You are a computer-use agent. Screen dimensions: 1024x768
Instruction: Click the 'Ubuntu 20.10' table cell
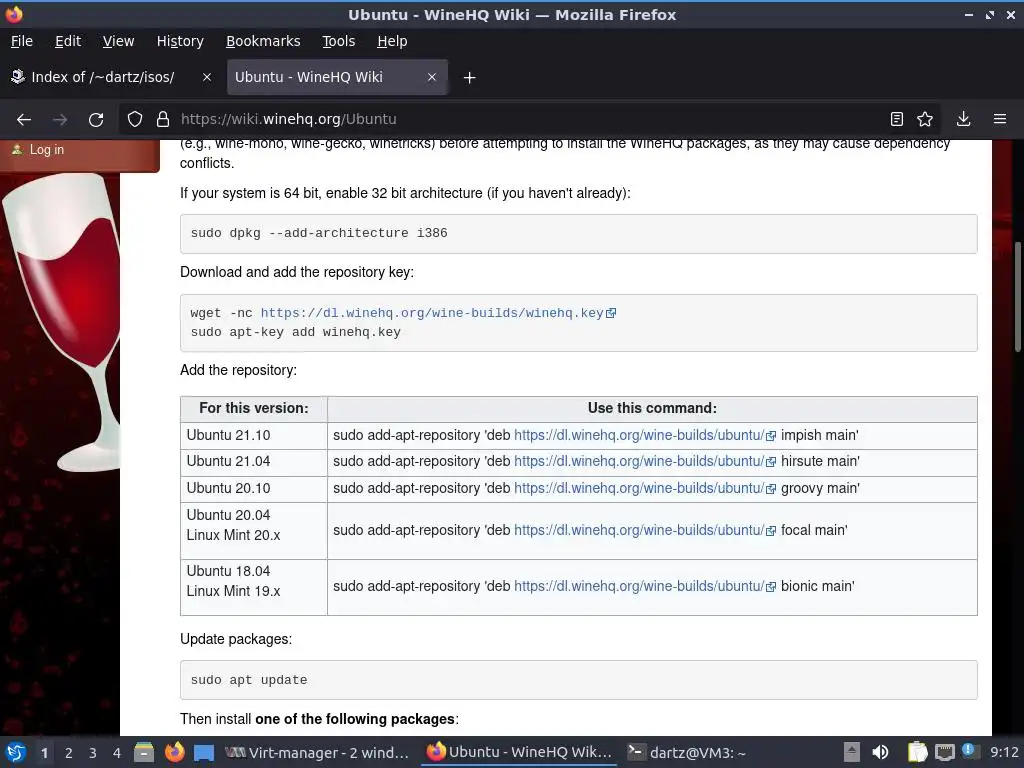coord(253,488)
